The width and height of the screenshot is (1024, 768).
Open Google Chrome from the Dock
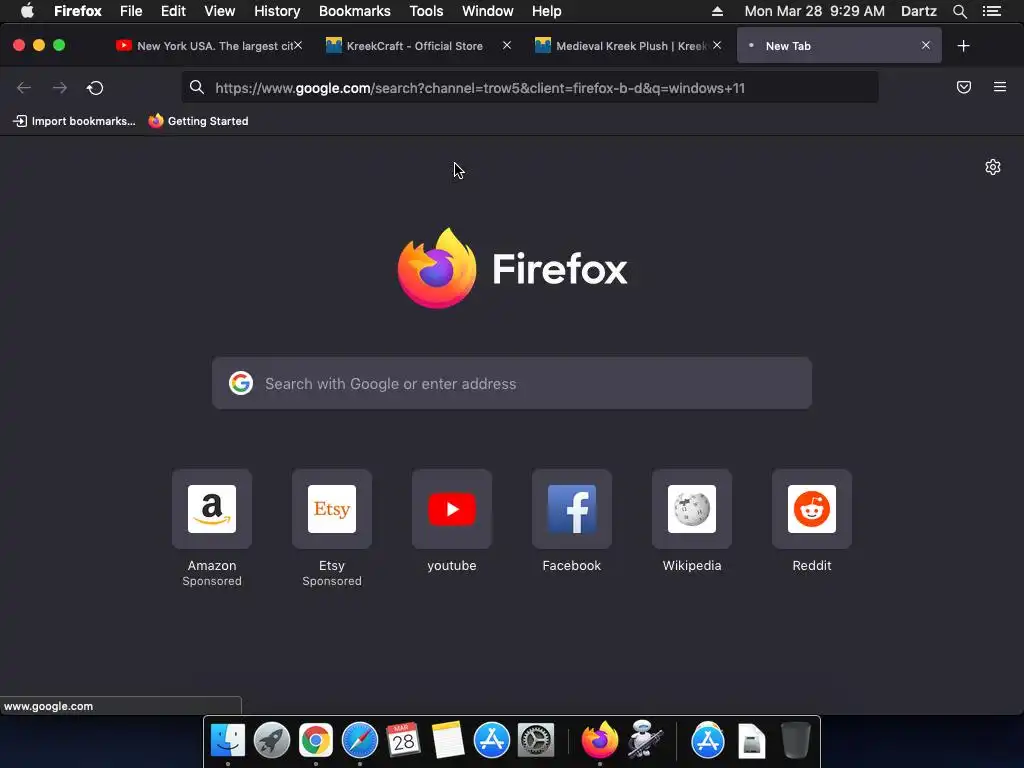[315, 741]
